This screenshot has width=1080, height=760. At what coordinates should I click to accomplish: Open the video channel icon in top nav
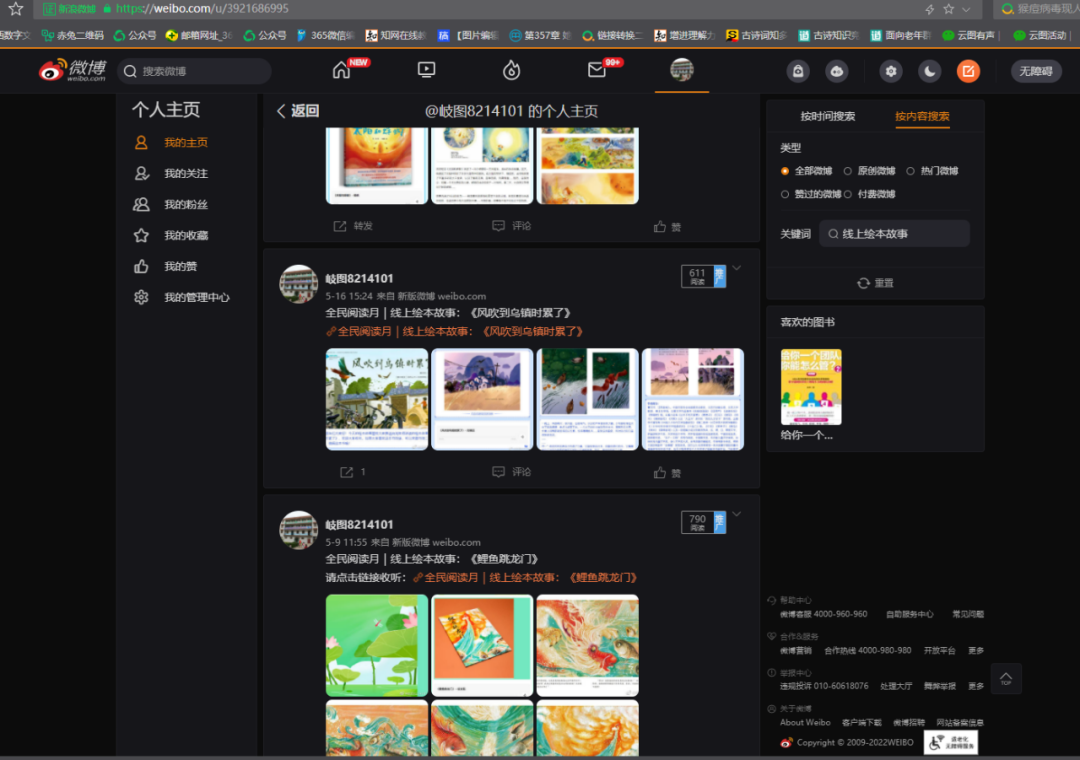coord(426,70)
